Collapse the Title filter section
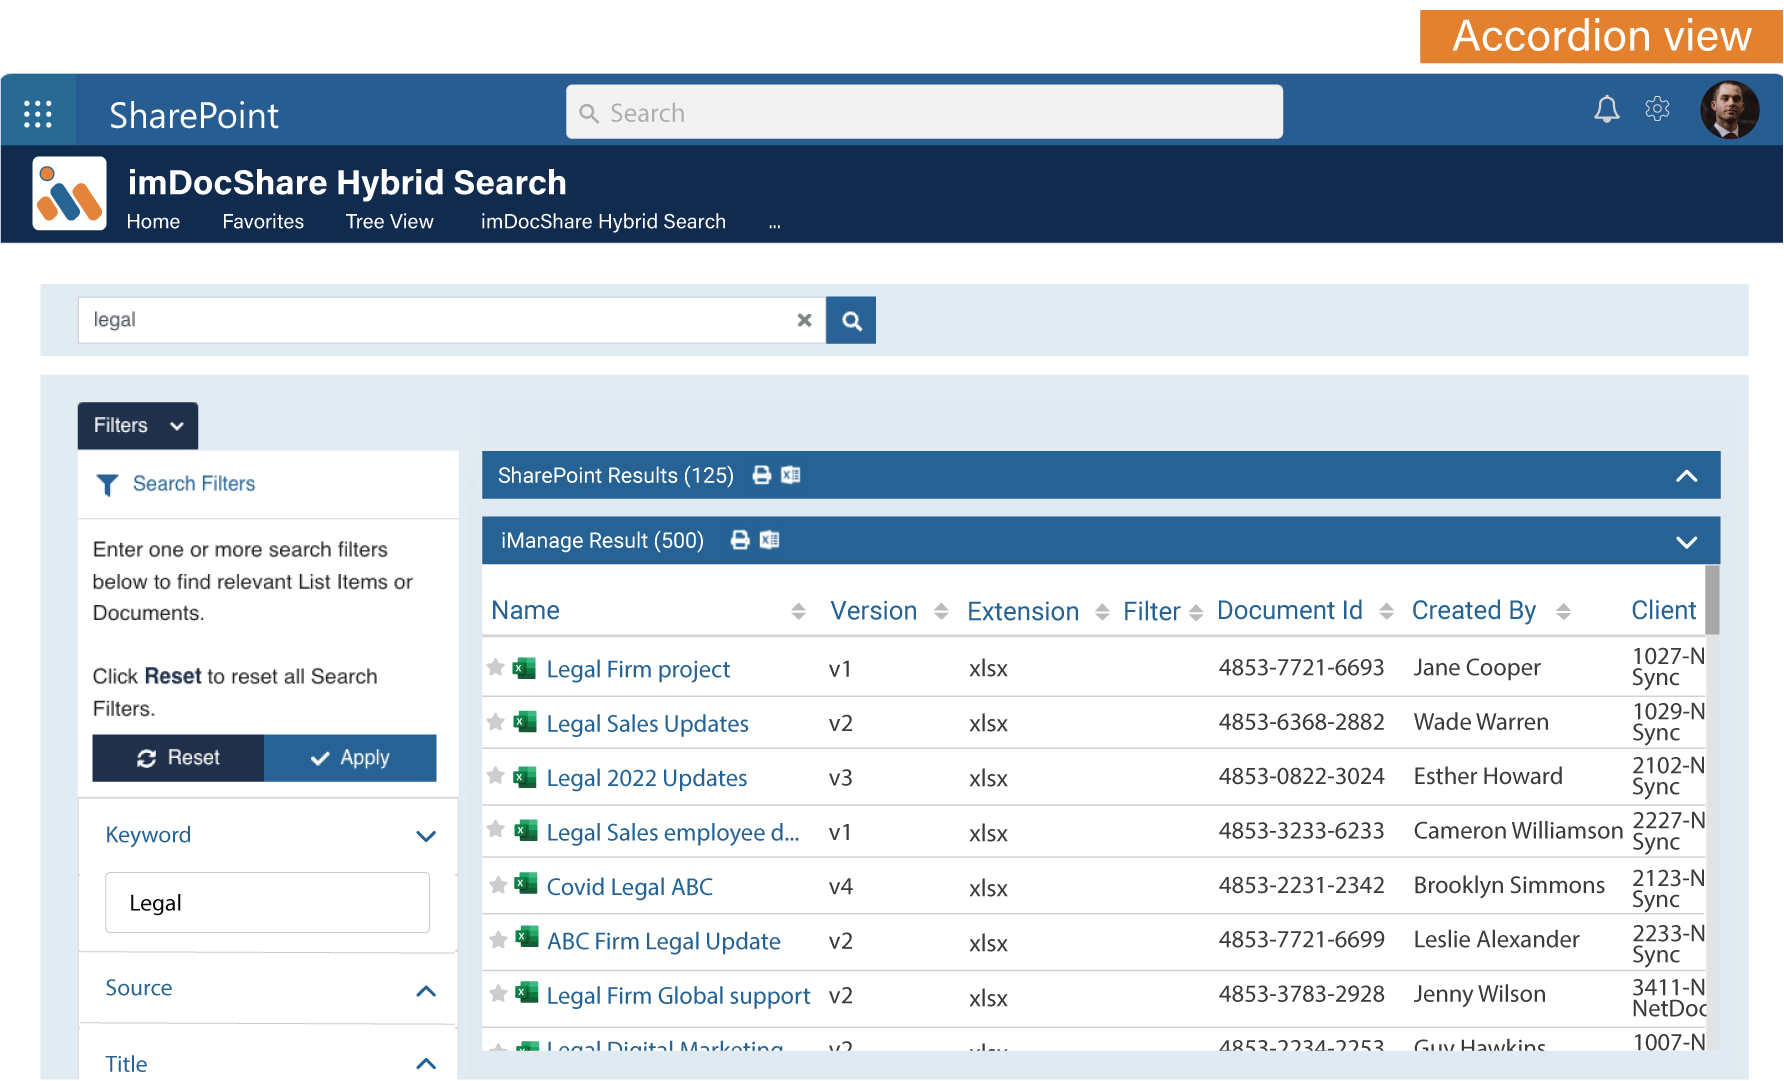Screen dimensions: 1784x1081 pos(426,1064)
